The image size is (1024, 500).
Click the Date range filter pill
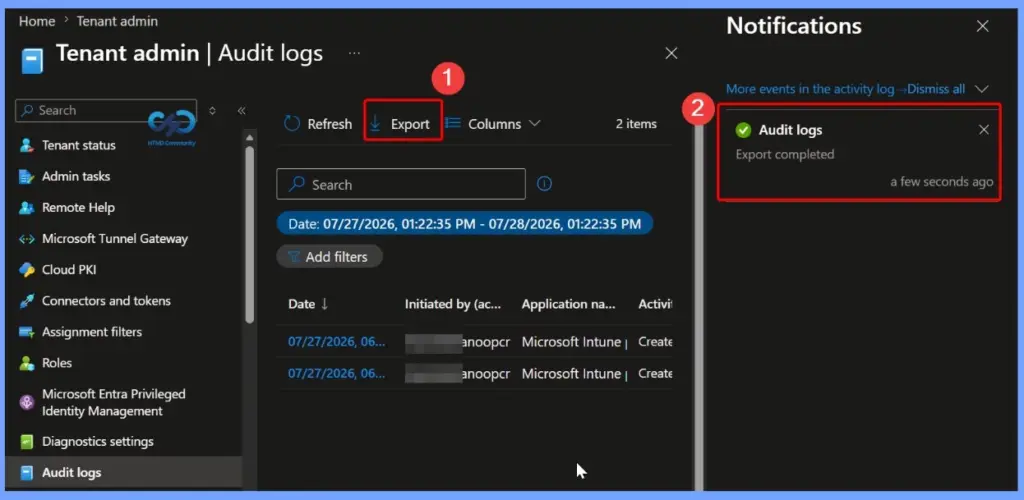[464, 224]
